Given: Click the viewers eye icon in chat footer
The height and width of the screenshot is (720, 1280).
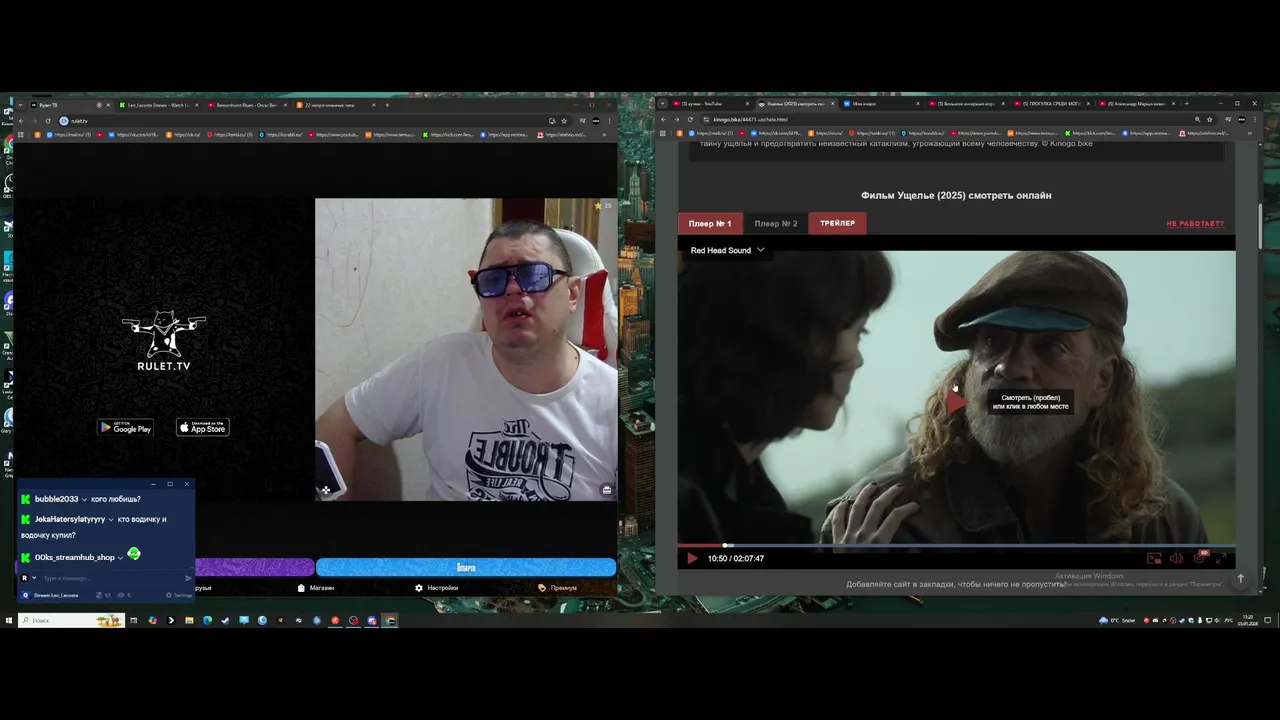Looking at the screenshot, I should 121,595.
